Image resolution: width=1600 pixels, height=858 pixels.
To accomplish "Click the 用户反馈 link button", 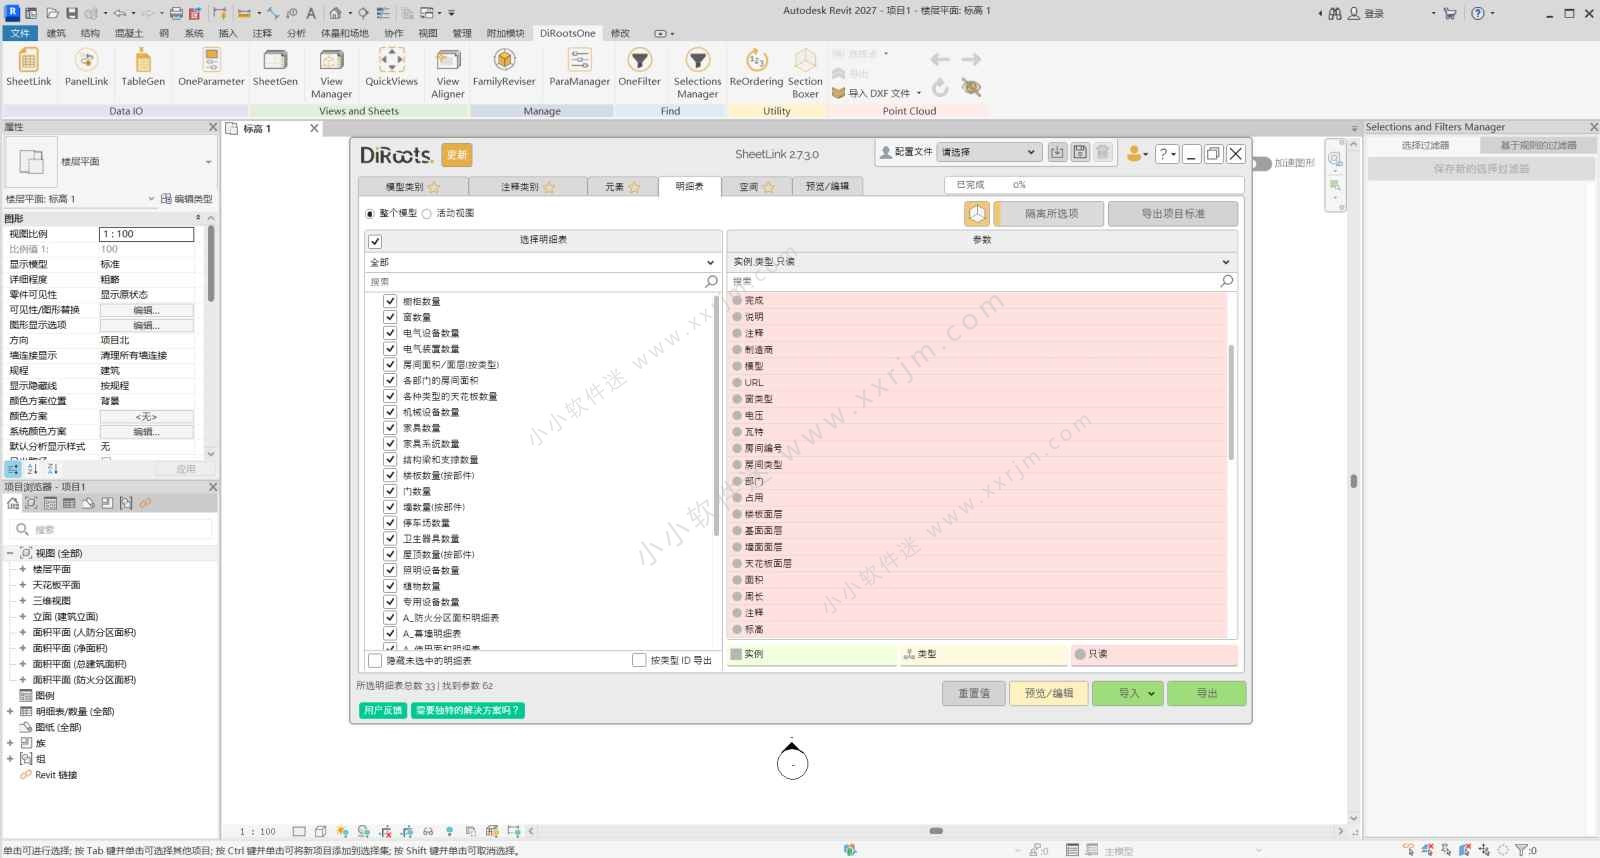I will (x=383, y=711).
